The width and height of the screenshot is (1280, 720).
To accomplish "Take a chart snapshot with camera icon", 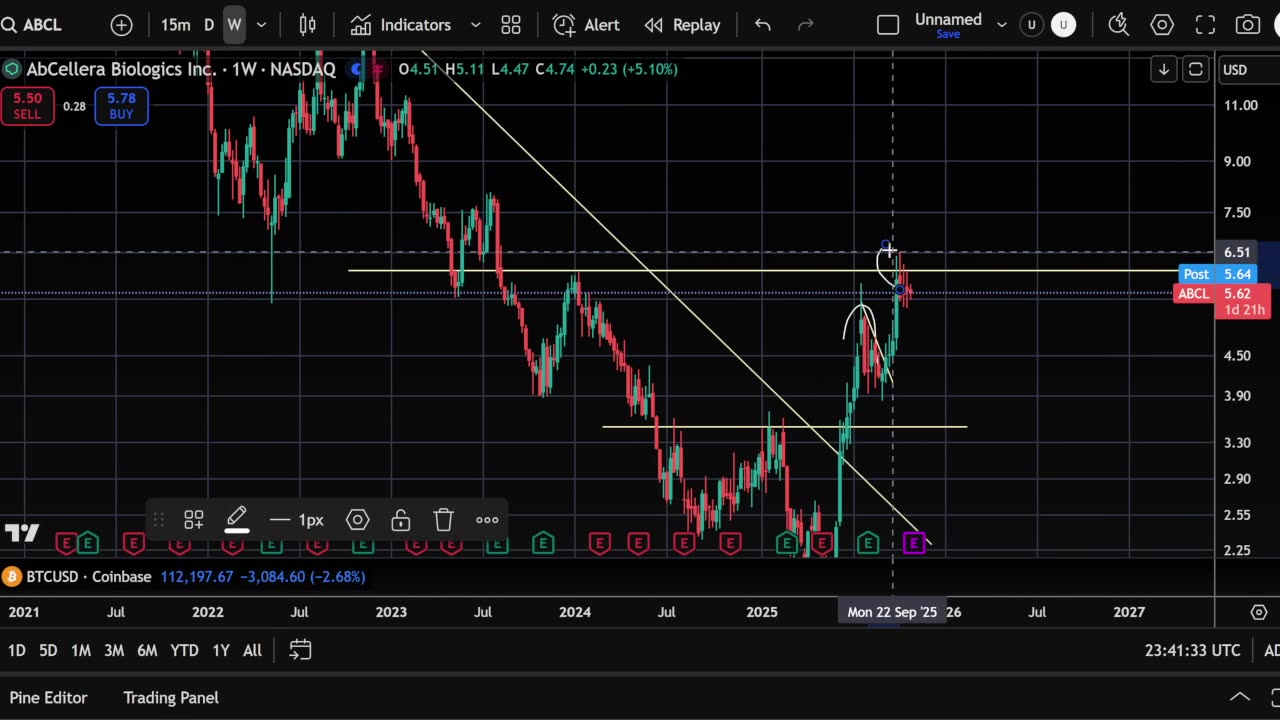I will pos(1248,25).
